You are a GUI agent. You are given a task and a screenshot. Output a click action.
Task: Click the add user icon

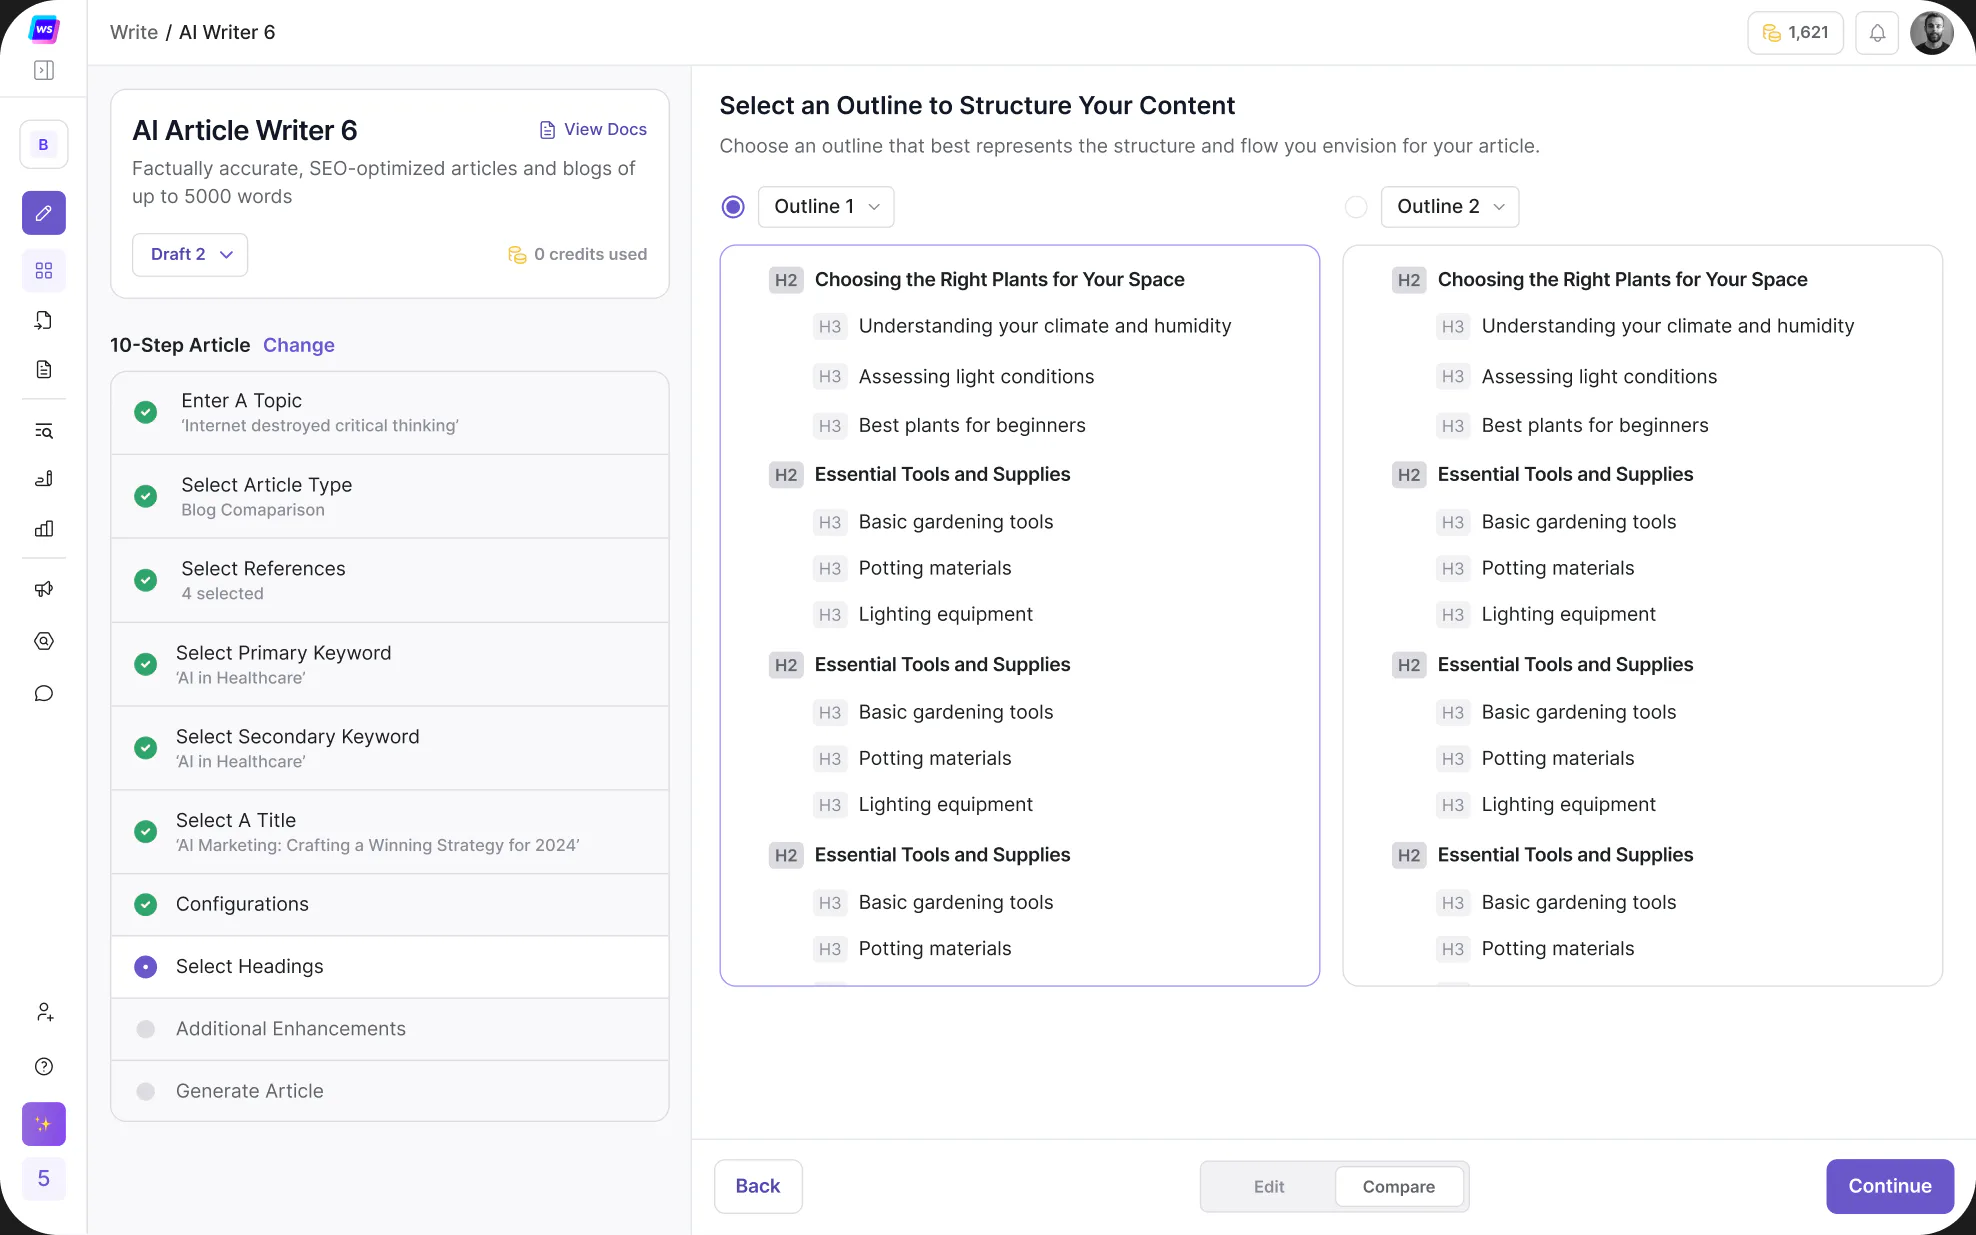click(x=44, y=1012)
